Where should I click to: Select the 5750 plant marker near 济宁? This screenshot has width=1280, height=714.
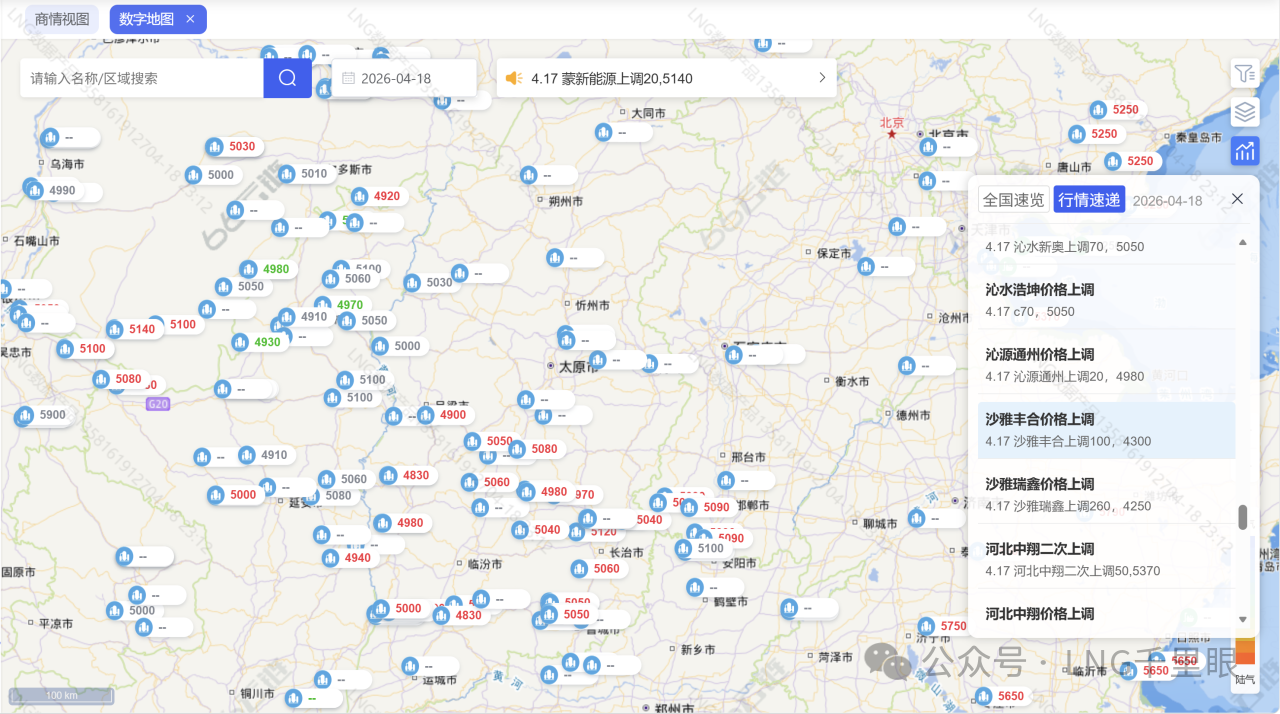point(942,627)
